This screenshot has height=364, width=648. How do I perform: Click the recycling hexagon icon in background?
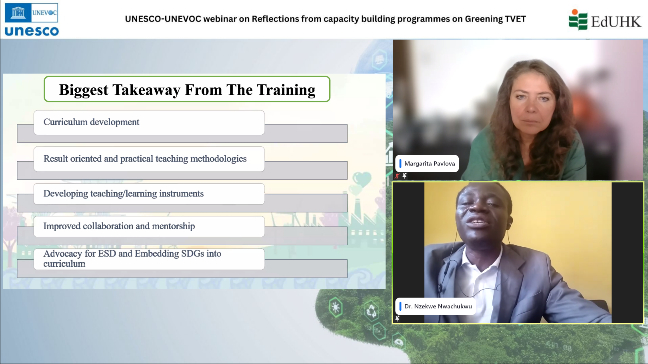tap(371, 311)
